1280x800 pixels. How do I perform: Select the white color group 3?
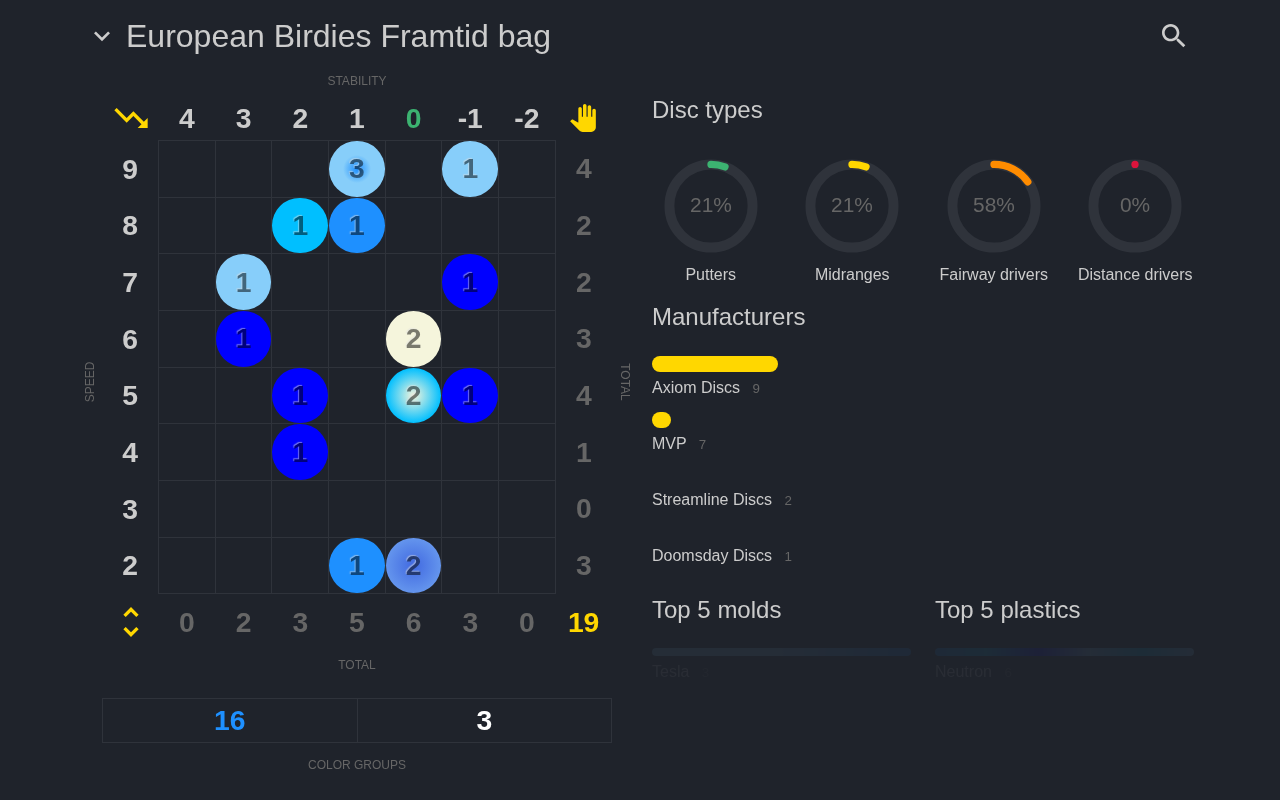[x=484, y=721]
